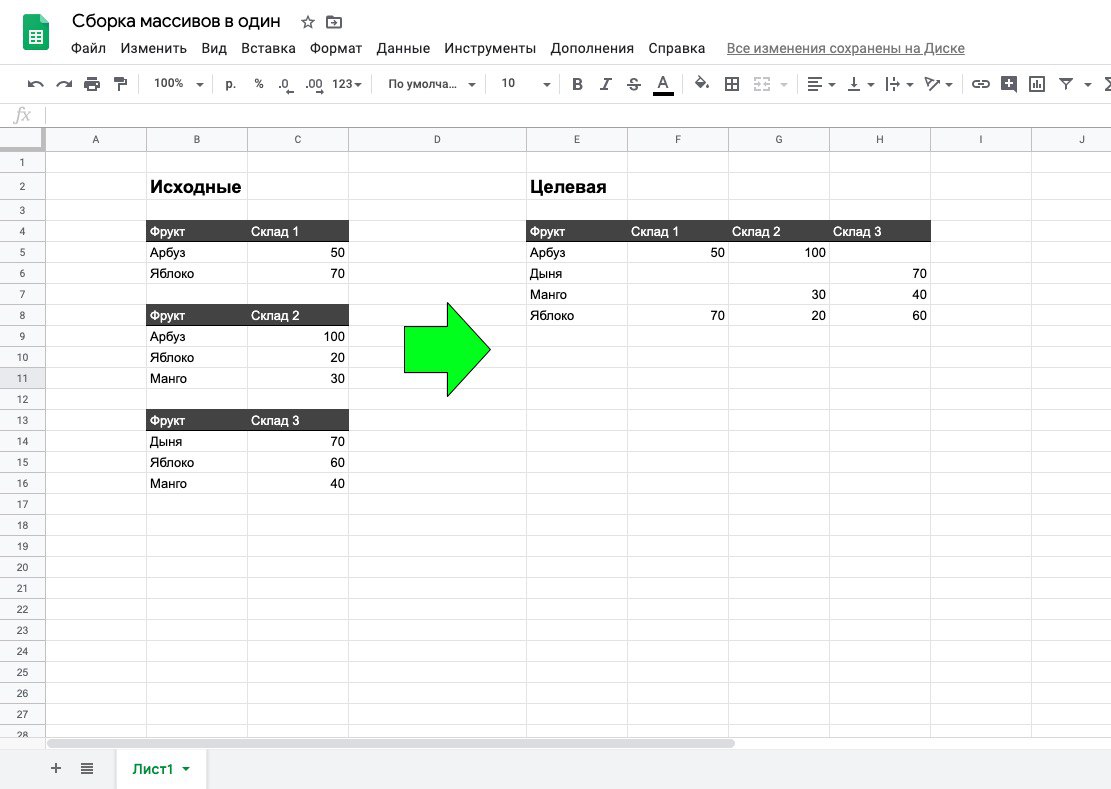The image size is (1111, 789).
Task: Open the Borders tool
Action: 732,84
